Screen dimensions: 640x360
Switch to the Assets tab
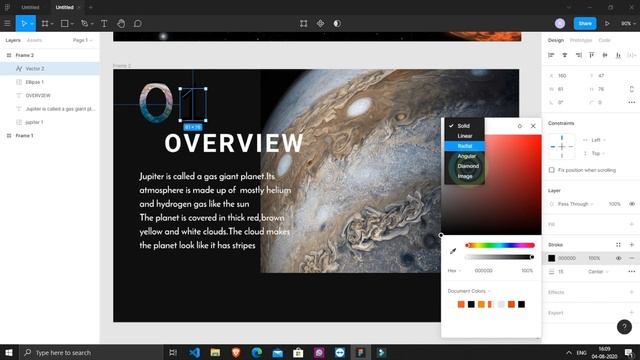pos(34,40)
